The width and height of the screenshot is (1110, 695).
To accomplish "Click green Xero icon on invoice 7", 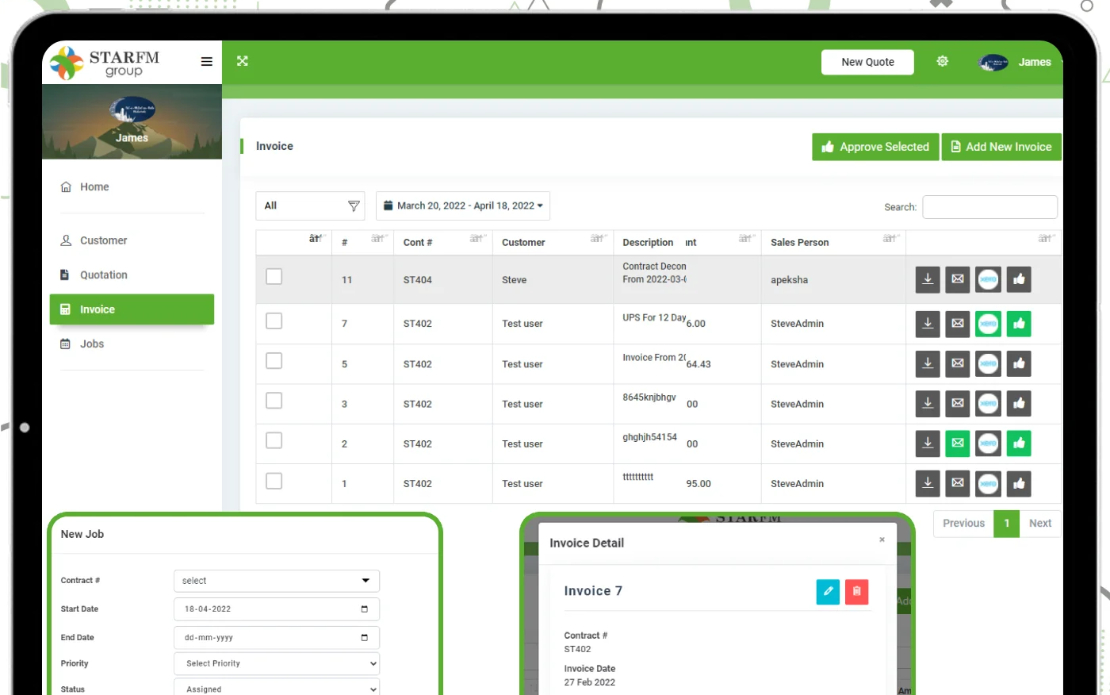I will click(x=988, y=323).
